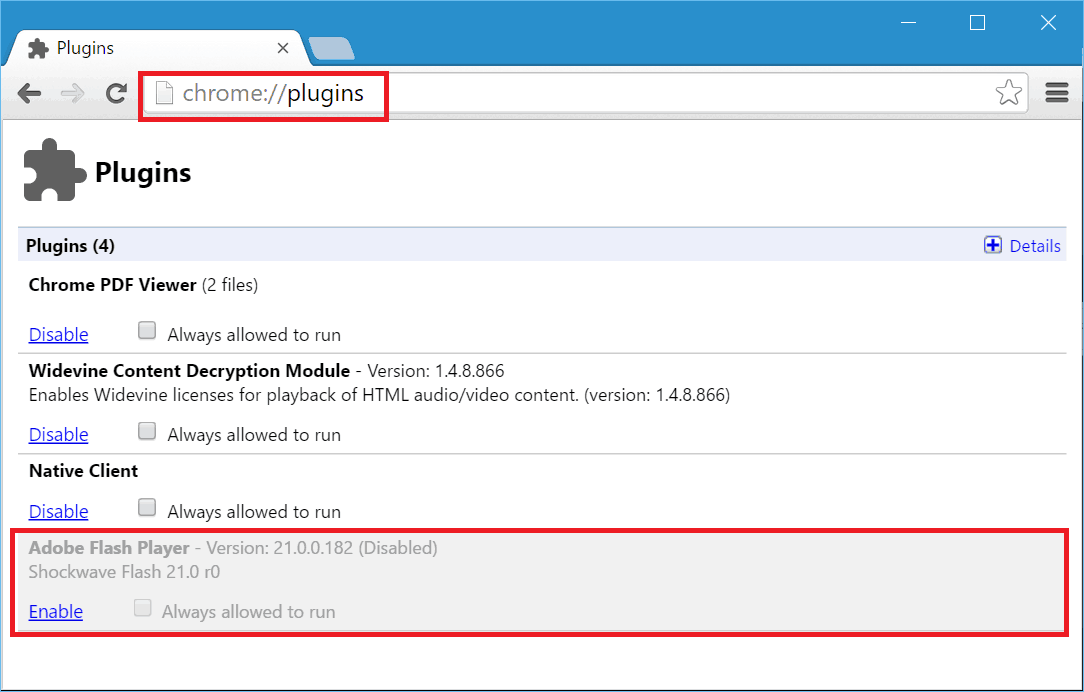The image size is (1084, 692).
Task: Go back using the back arrow
Action: (29, 93)
